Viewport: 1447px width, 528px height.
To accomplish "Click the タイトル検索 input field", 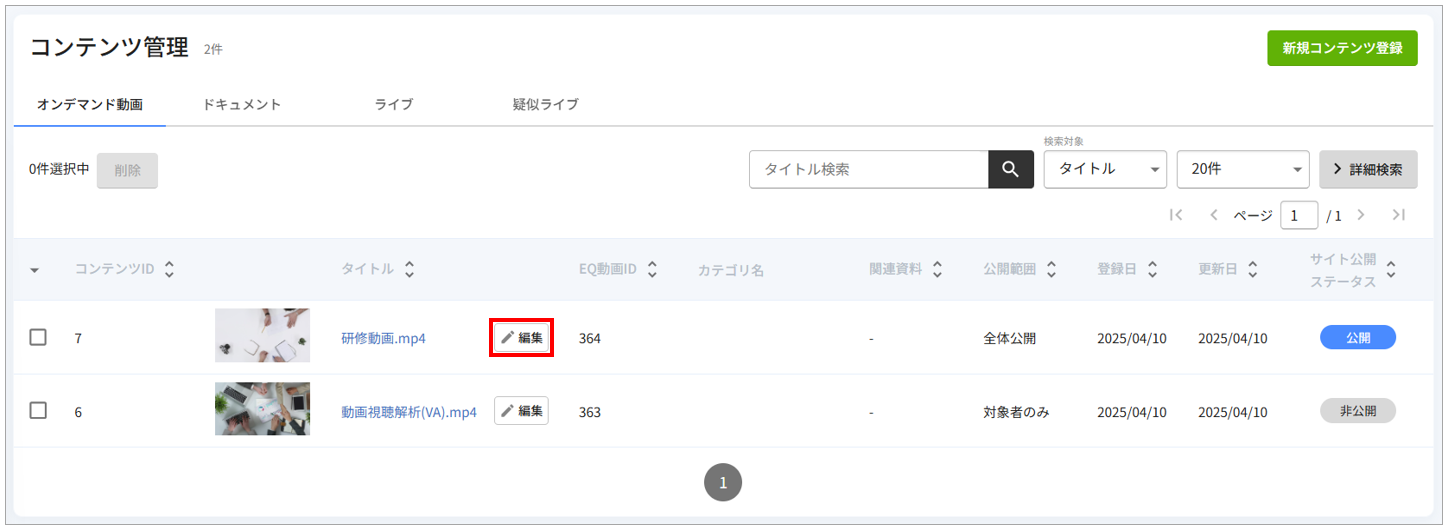I will (869, 169).
